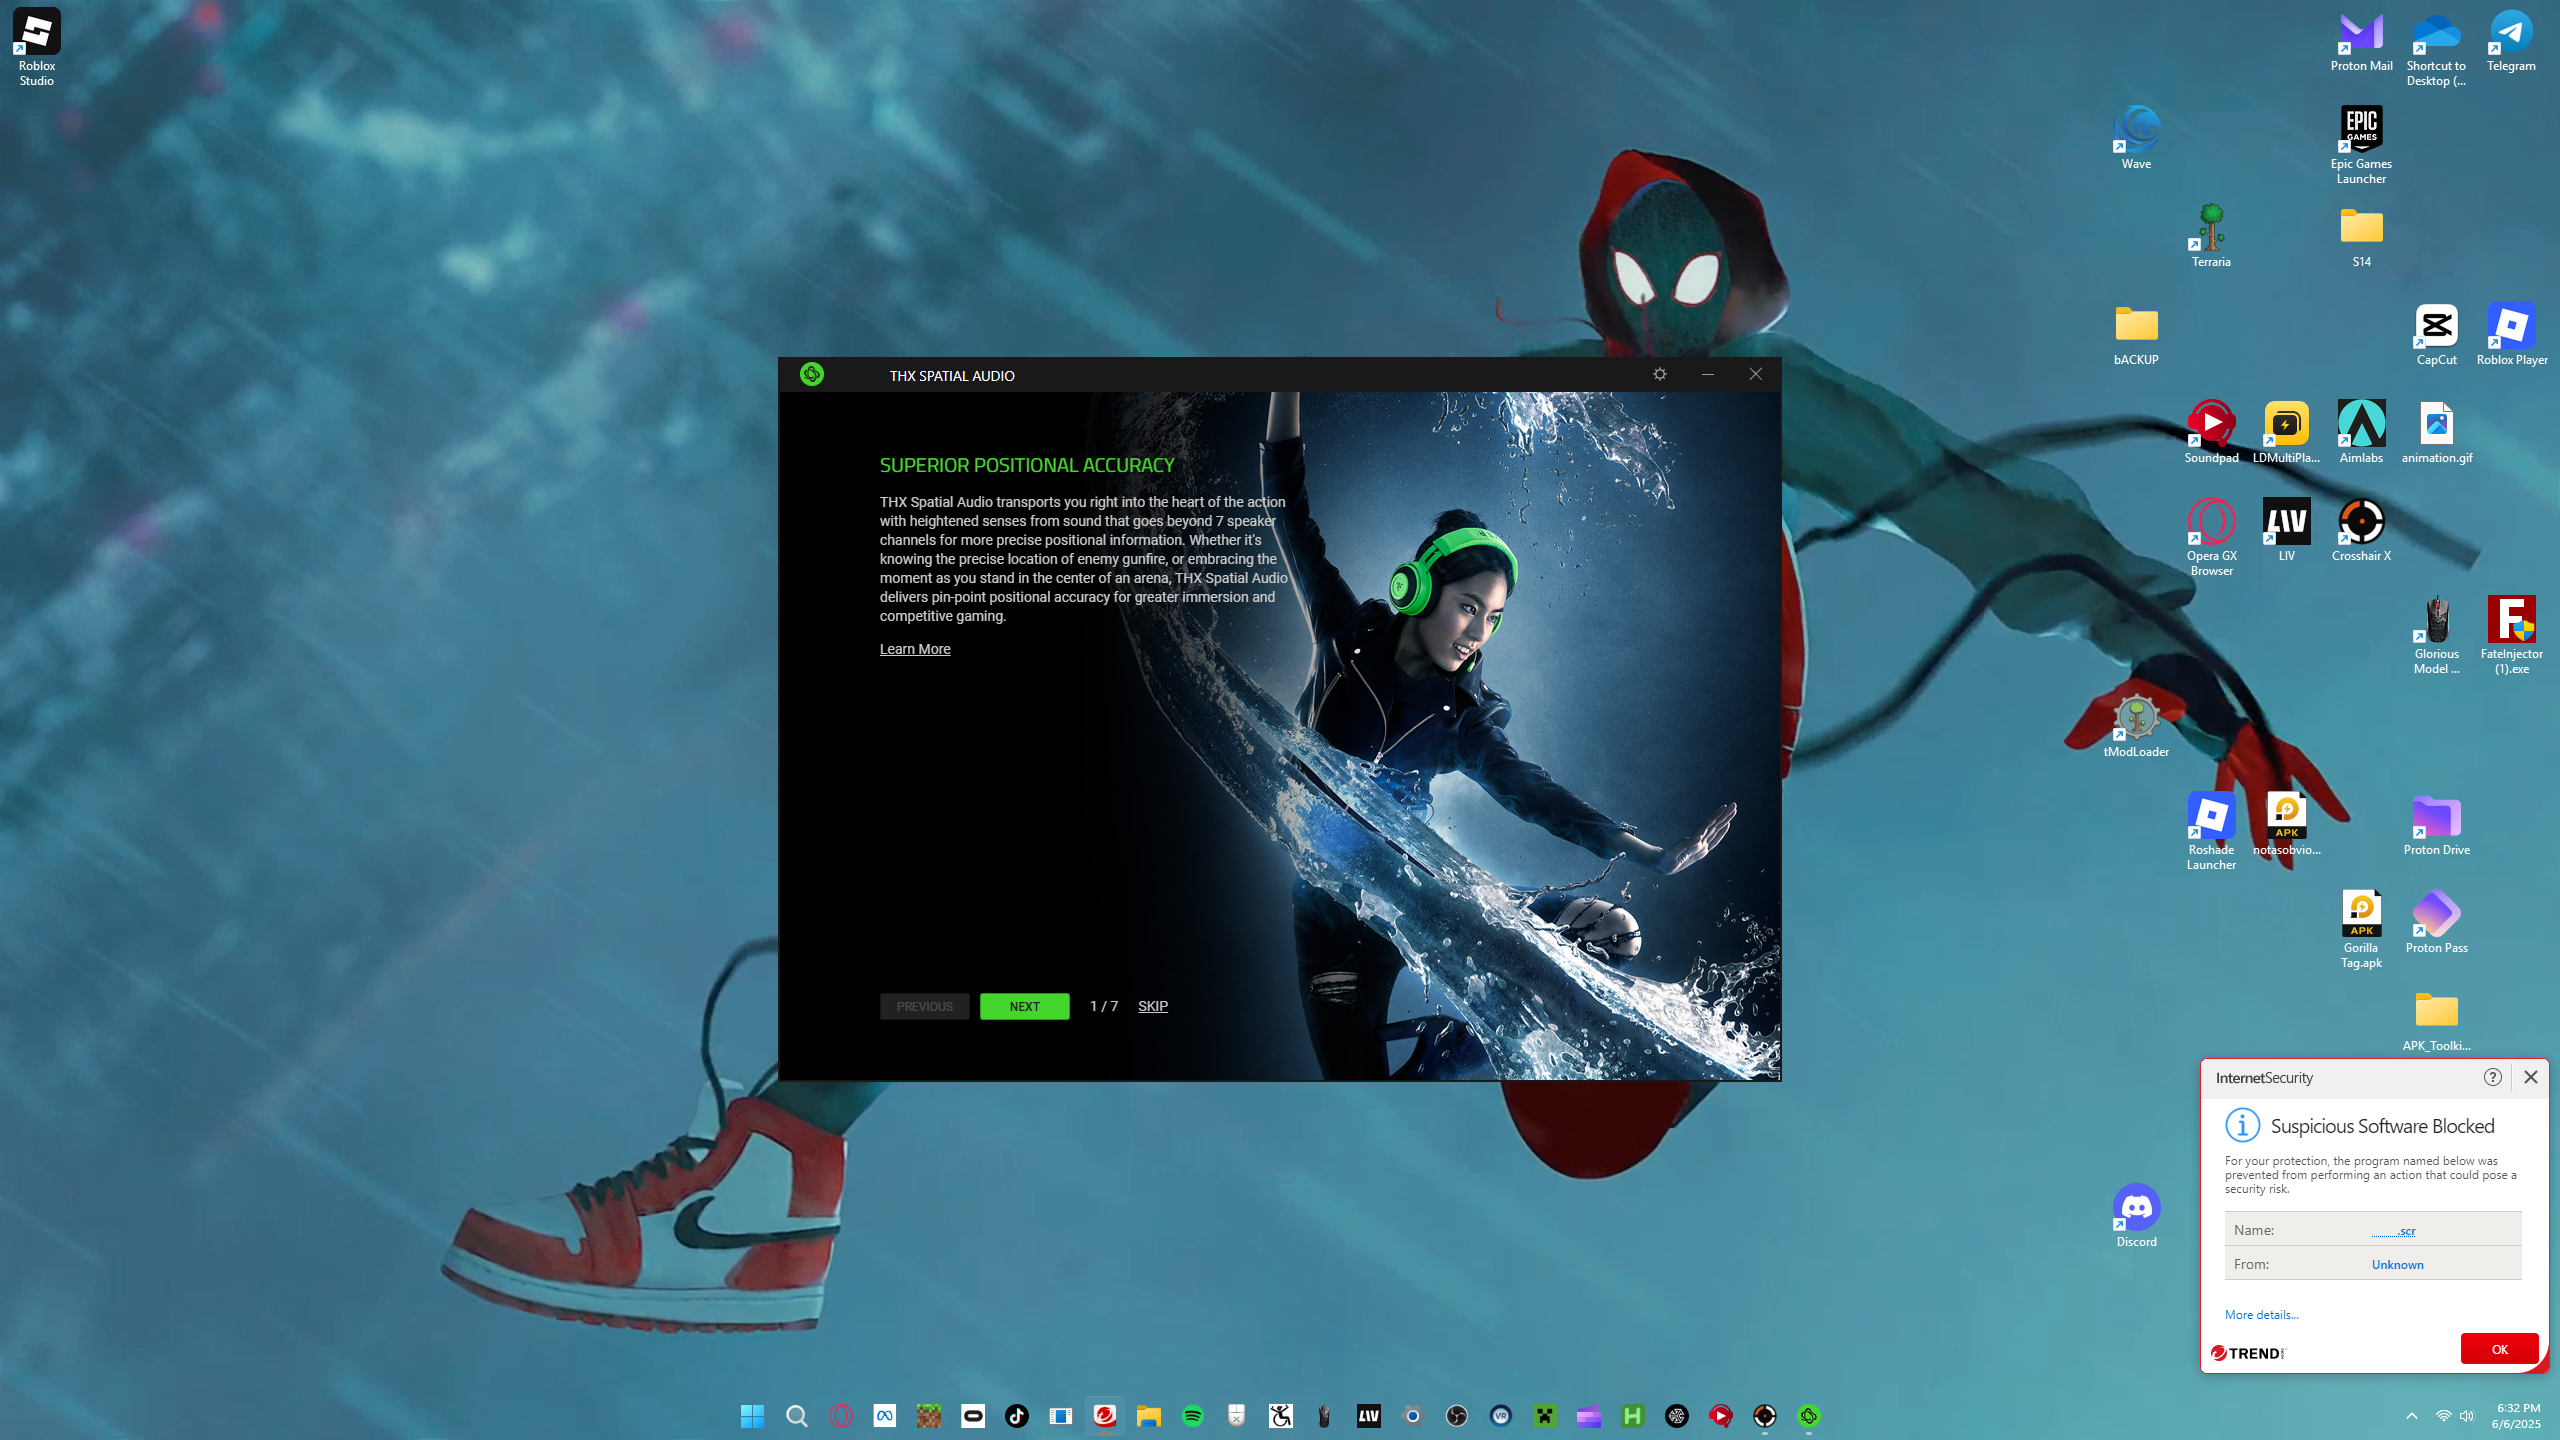
Task: Switch to THX Spatial Audio taskbar icon
Action: pyautogui.click(x=1808, y=1416)
